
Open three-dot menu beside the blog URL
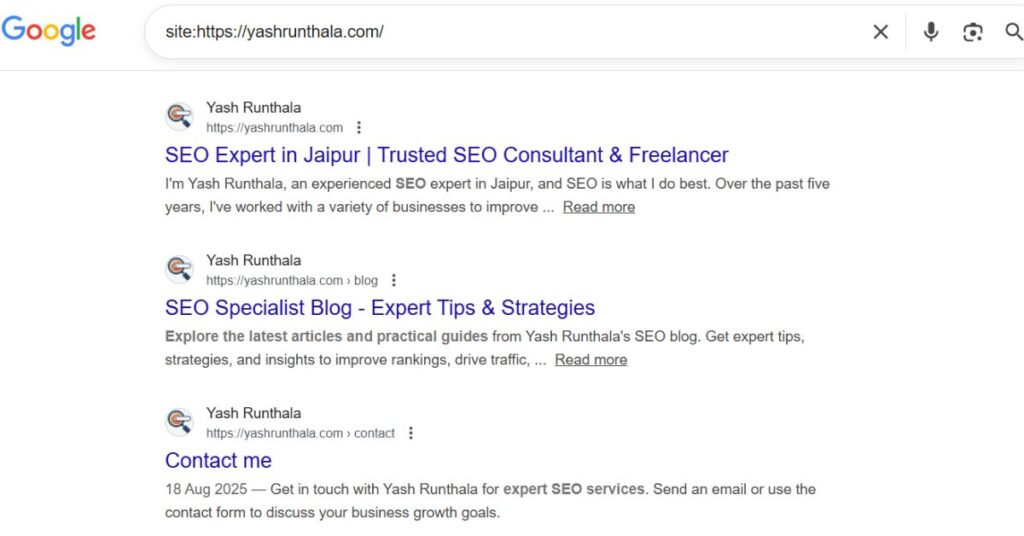(394, 280)
